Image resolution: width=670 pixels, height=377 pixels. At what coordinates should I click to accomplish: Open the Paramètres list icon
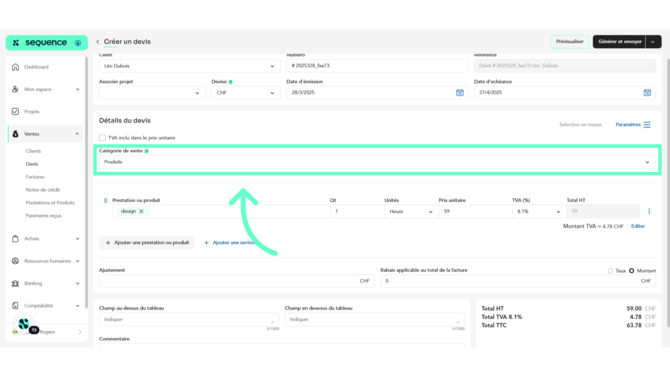647,124
